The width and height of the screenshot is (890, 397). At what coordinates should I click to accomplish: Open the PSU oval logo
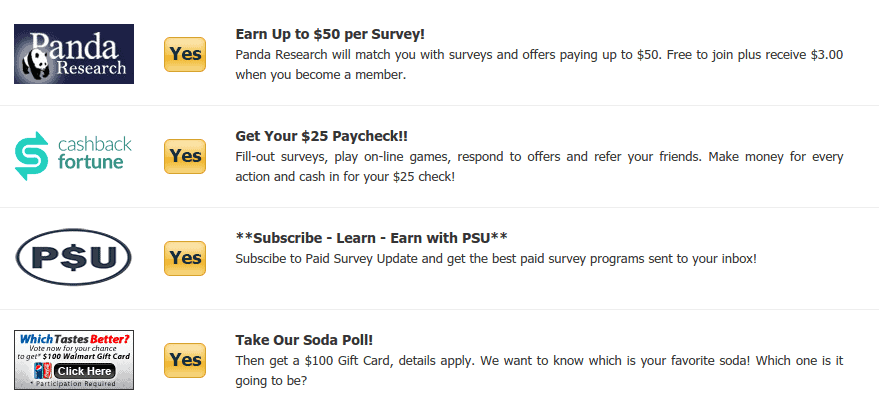74,257
